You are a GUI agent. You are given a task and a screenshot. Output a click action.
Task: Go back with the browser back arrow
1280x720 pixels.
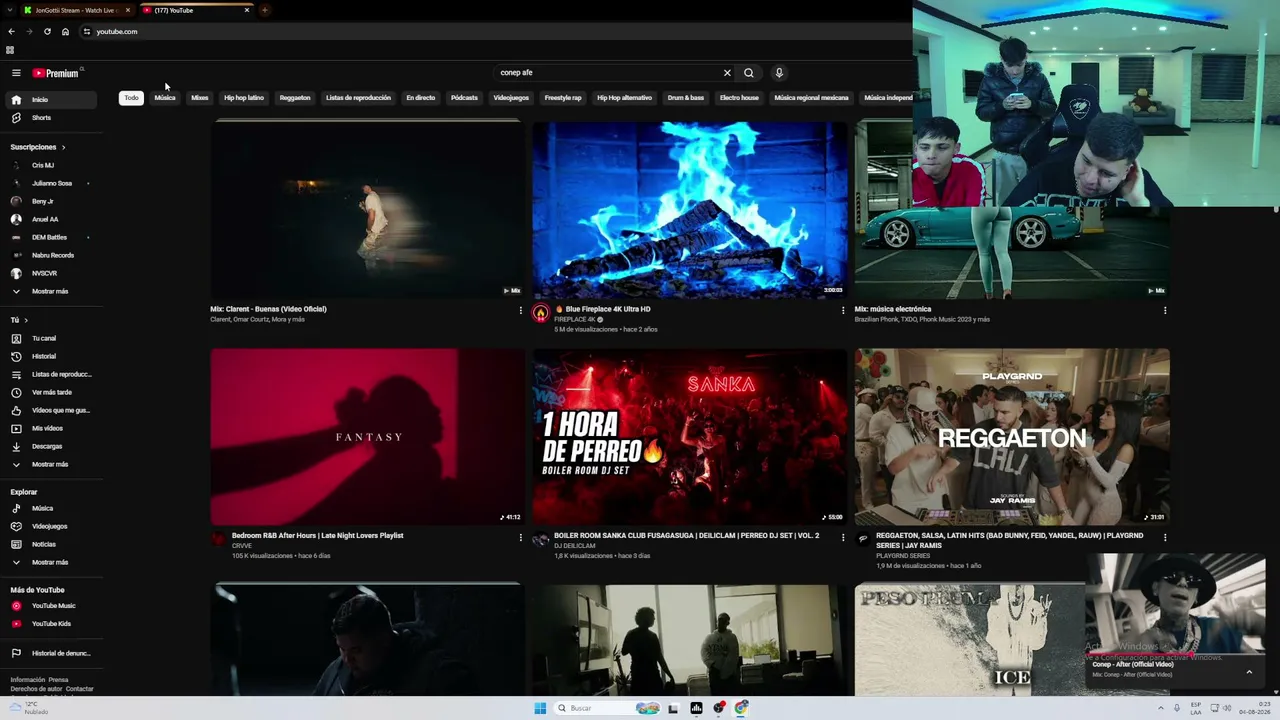[x=11, y=32]
